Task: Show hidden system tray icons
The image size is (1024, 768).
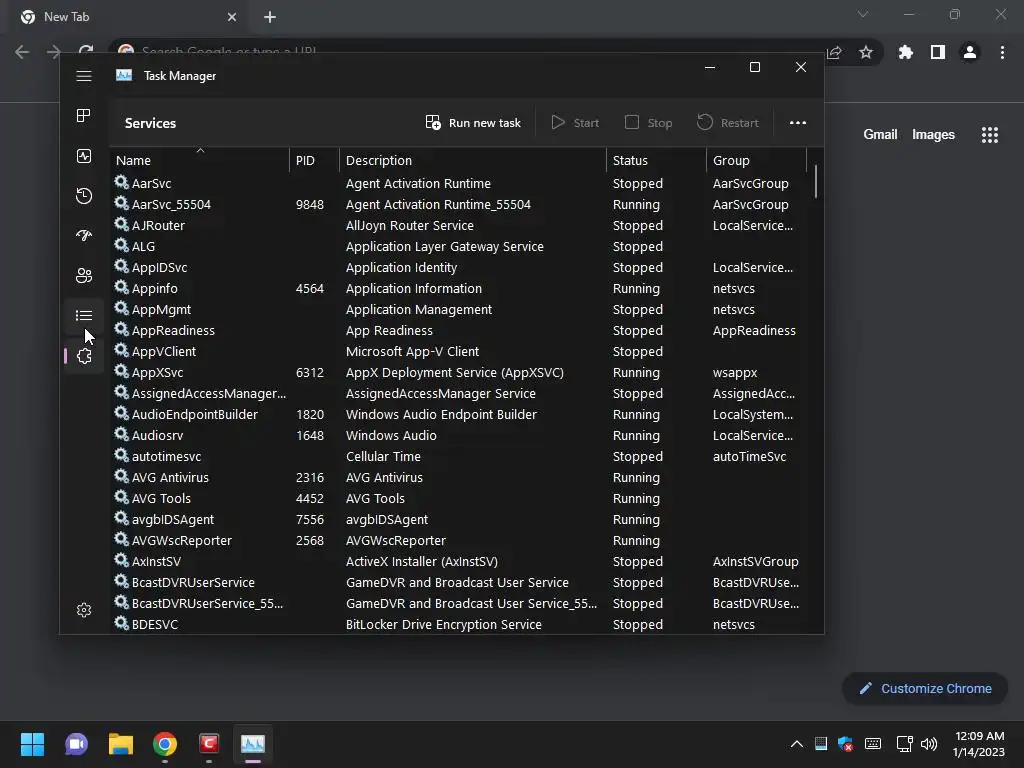Action: [797, 744]
